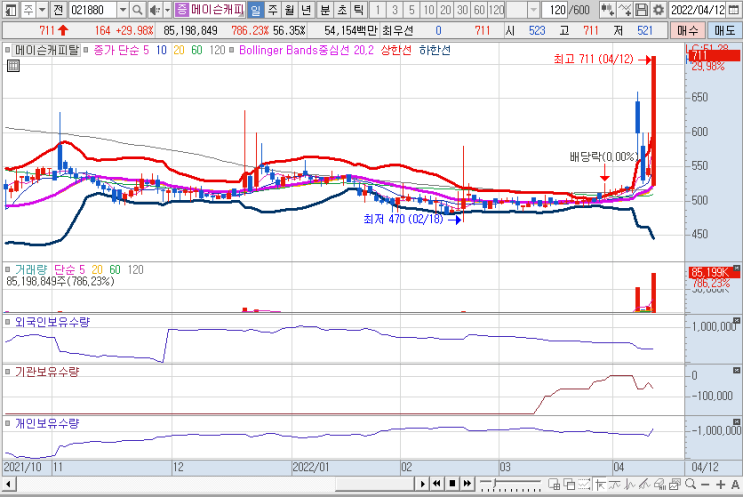Click the 개인보유수량 panel label
The width and height of the screenshot is (743, 497).
point(47,423)
